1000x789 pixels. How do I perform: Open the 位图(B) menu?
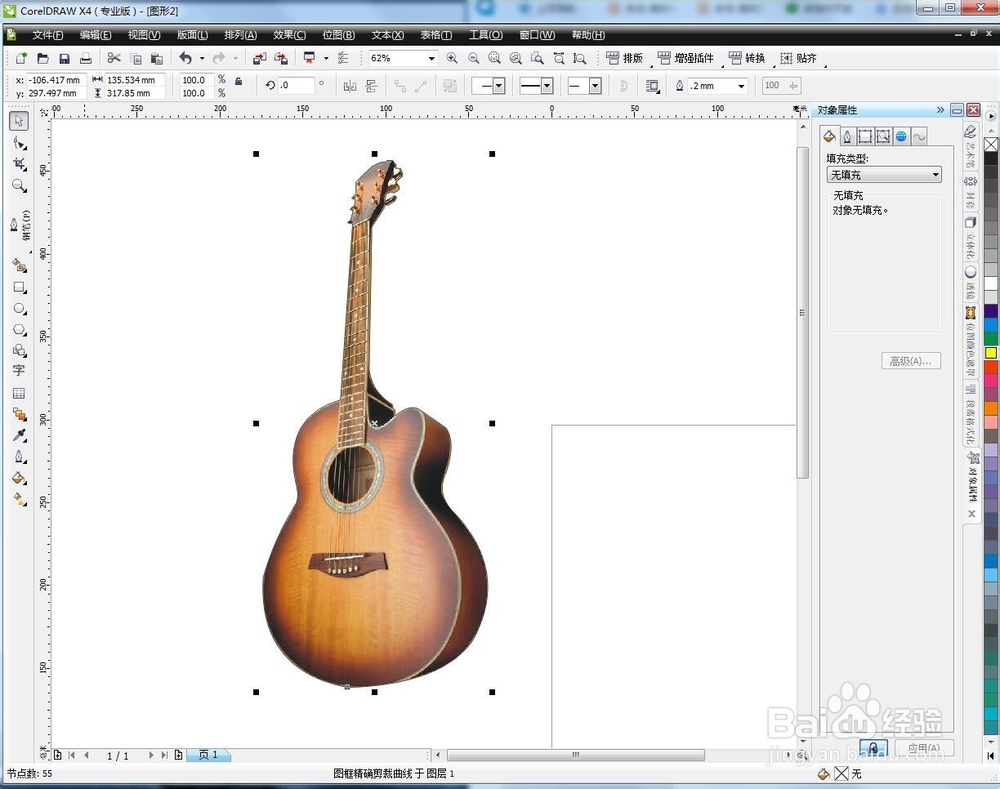pos(339,35)
